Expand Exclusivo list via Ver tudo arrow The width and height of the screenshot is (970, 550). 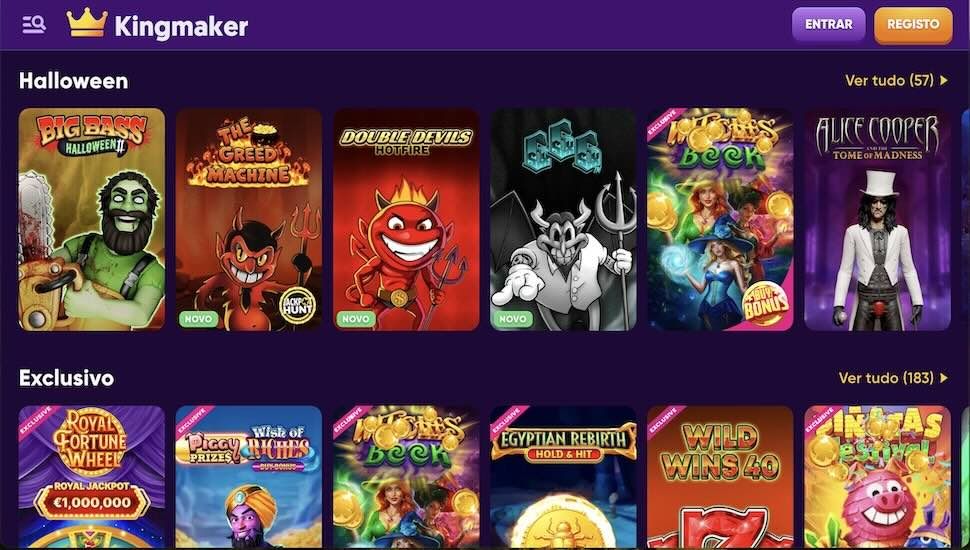(944, 378)
